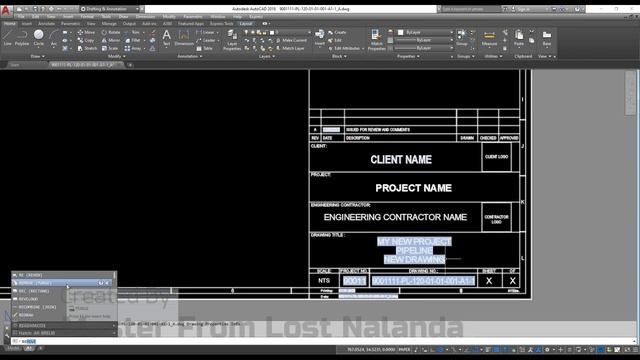The width and height of the screenshot is (640, 360).
Task: Click the PROJECT NAME title block text
Action: click(x=413, y=188)
